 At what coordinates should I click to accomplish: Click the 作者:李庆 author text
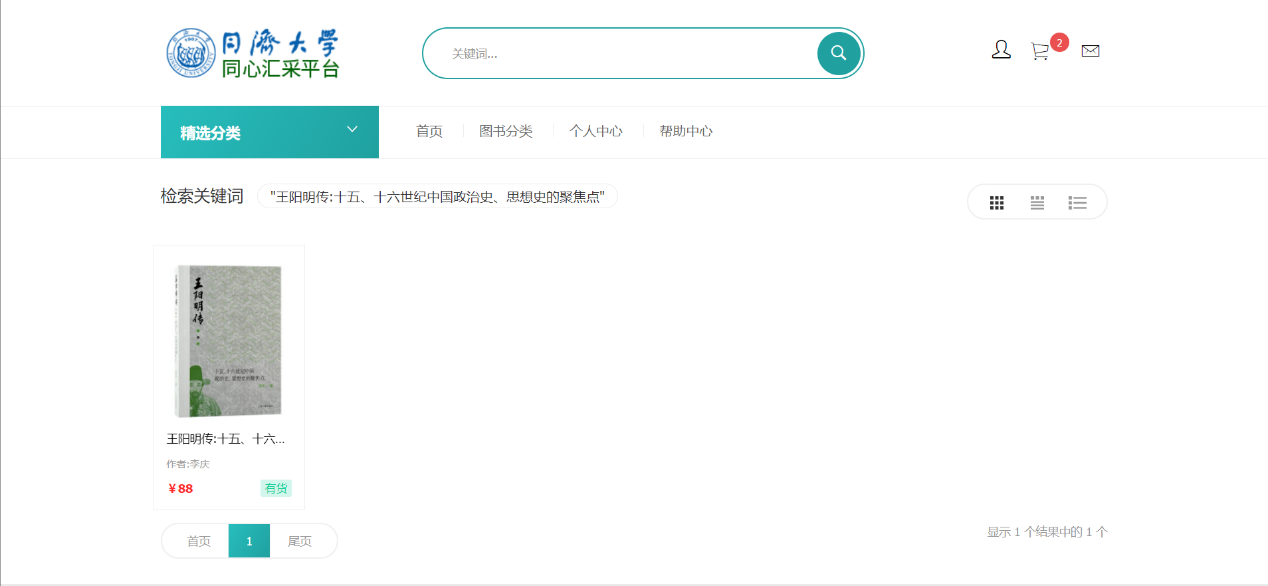(188, 464)
